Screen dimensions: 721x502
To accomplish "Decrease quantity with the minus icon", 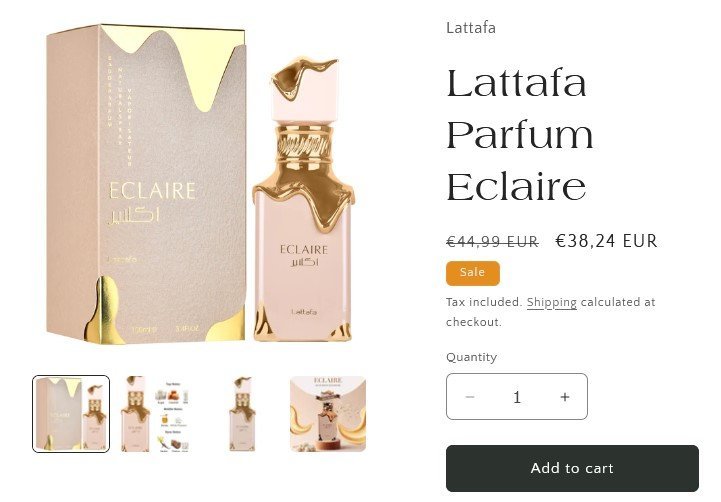I will [x=470, y=397].
